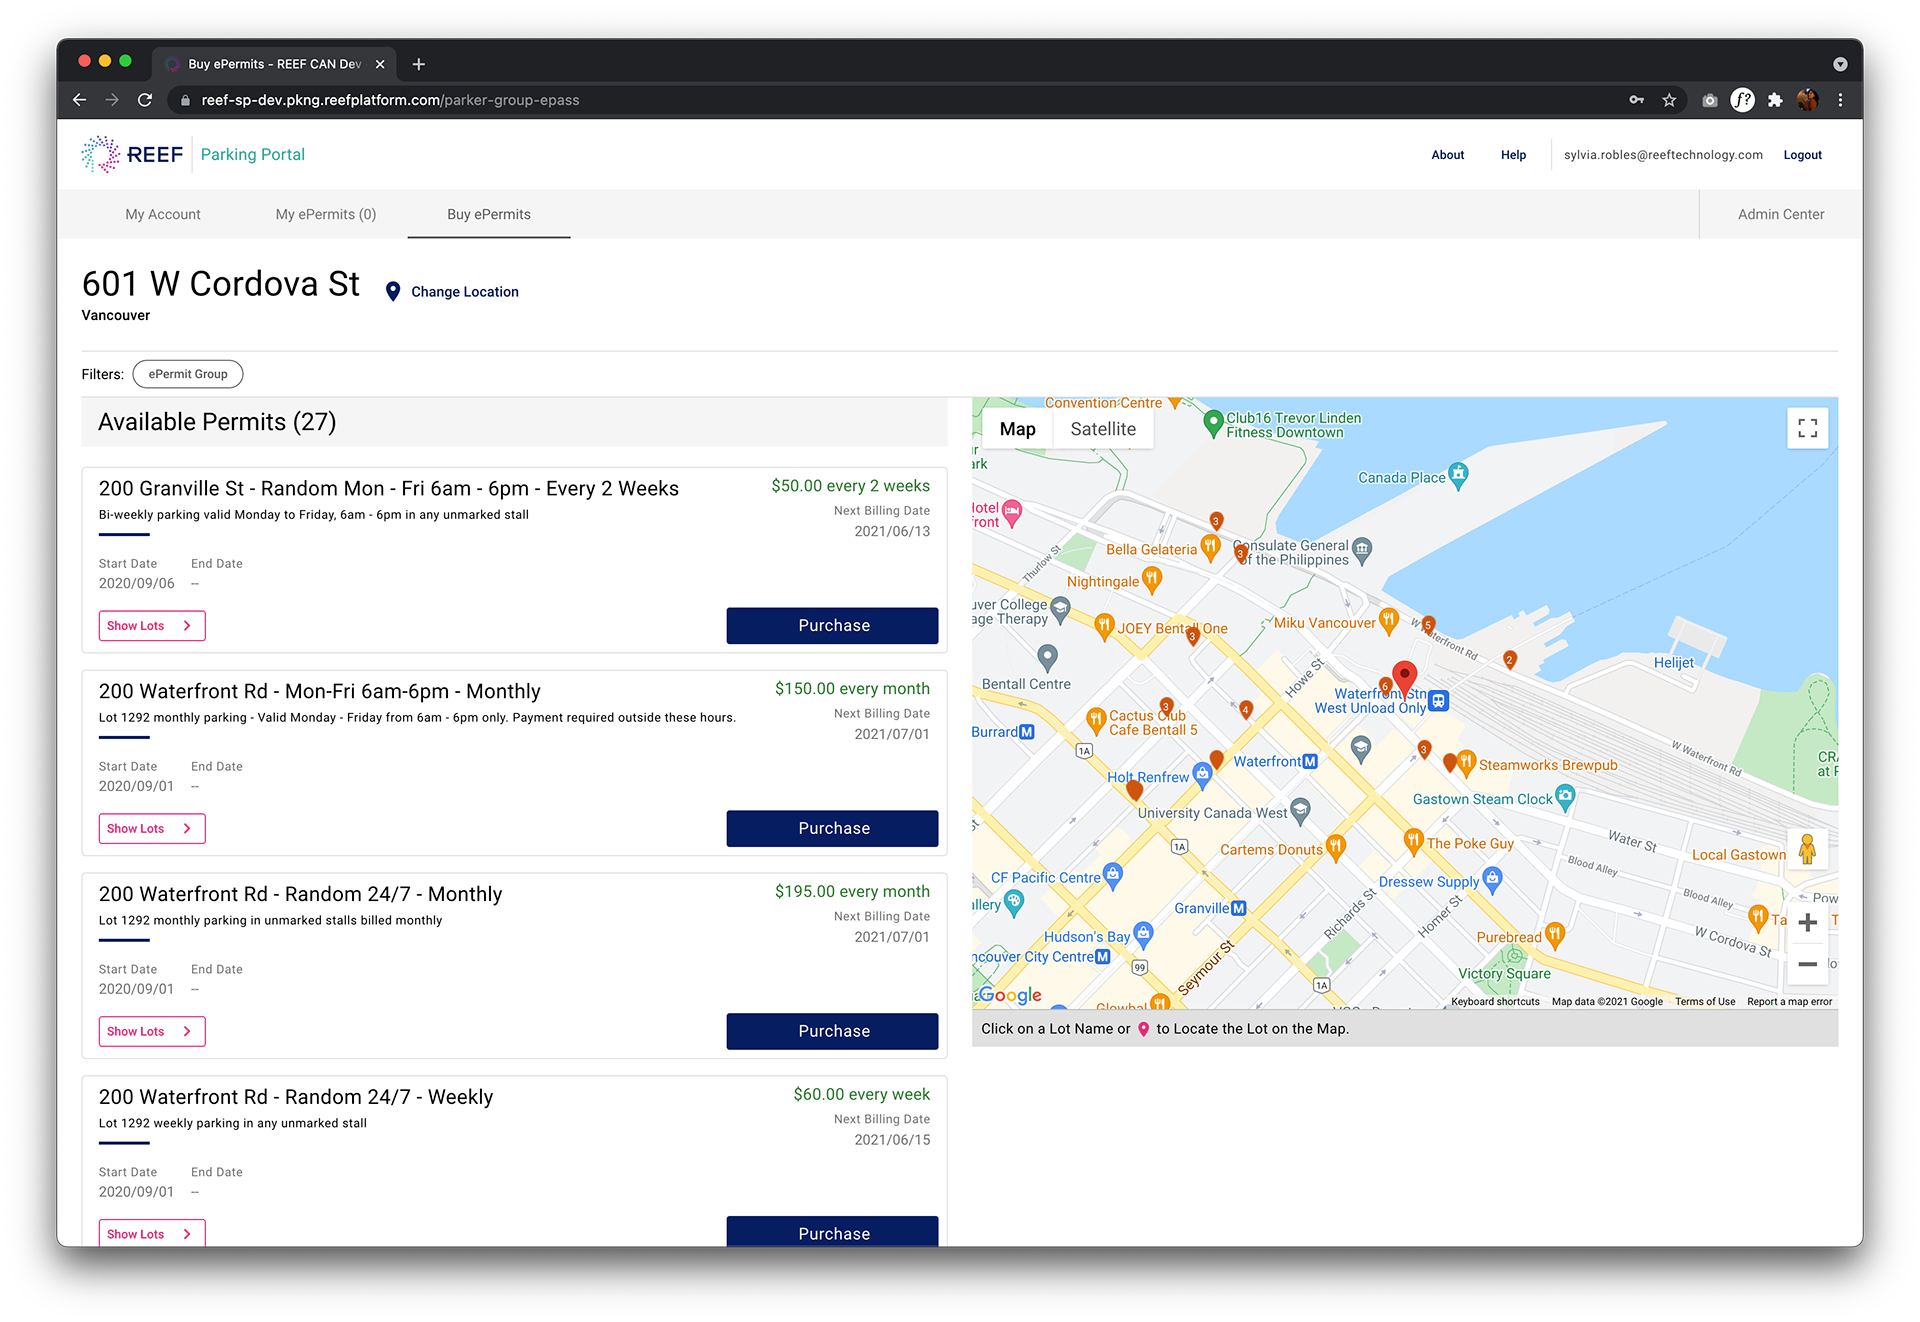Purchase the $195.00 monthly Random 24/7 permit
Image resolution: width=1920 pixels, height=1322 pixels.
(x=832, y=1032)
